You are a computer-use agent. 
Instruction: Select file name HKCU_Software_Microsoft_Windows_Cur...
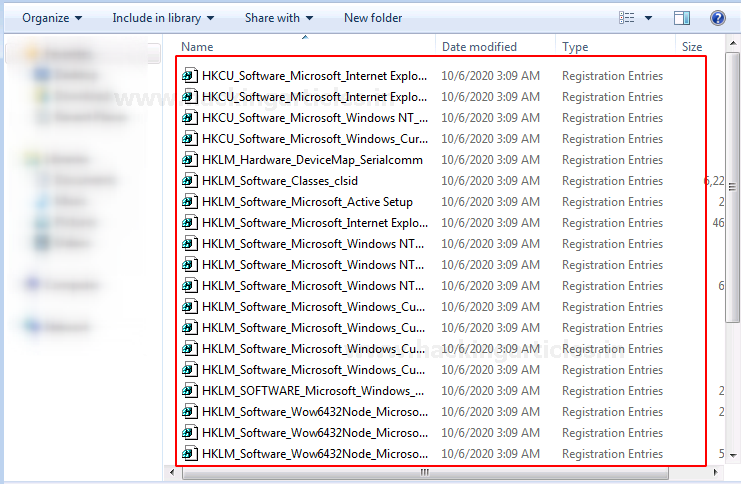315,139
